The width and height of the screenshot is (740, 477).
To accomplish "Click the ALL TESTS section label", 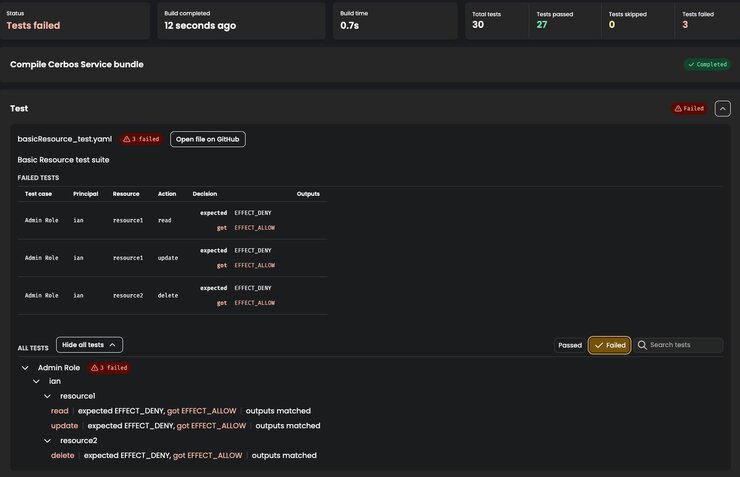I will click(x=33, y=348).
